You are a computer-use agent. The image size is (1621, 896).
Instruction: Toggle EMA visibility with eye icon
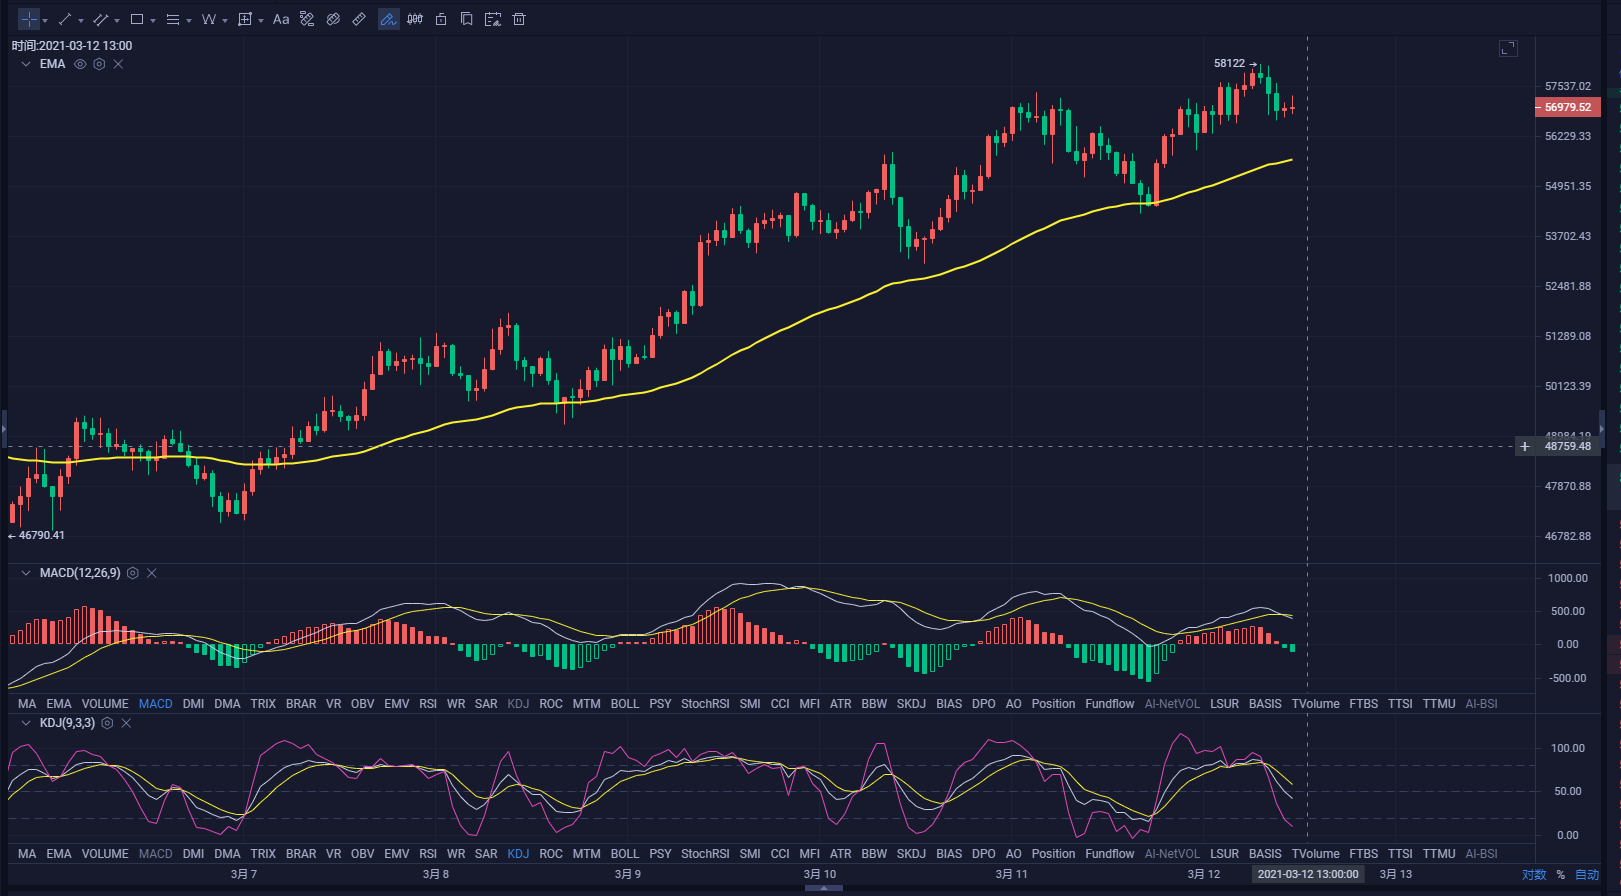click(x=80, y=64)
